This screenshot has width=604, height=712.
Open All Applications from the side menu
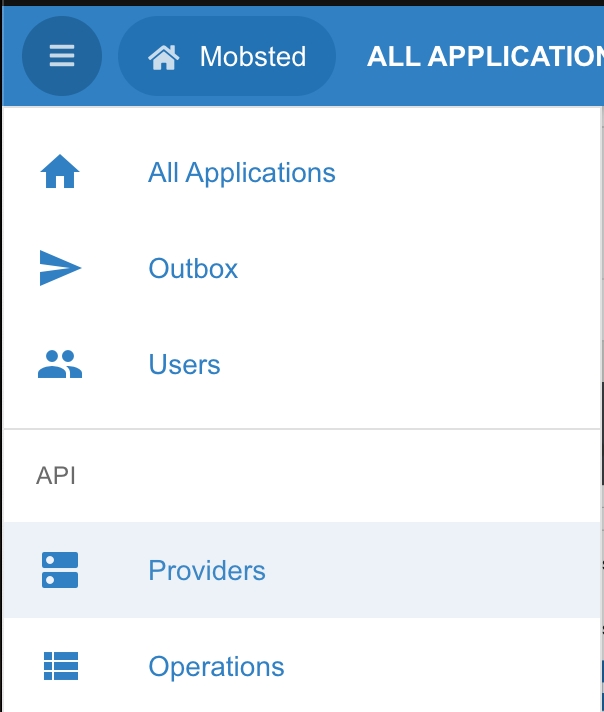[x=241, y=173]
